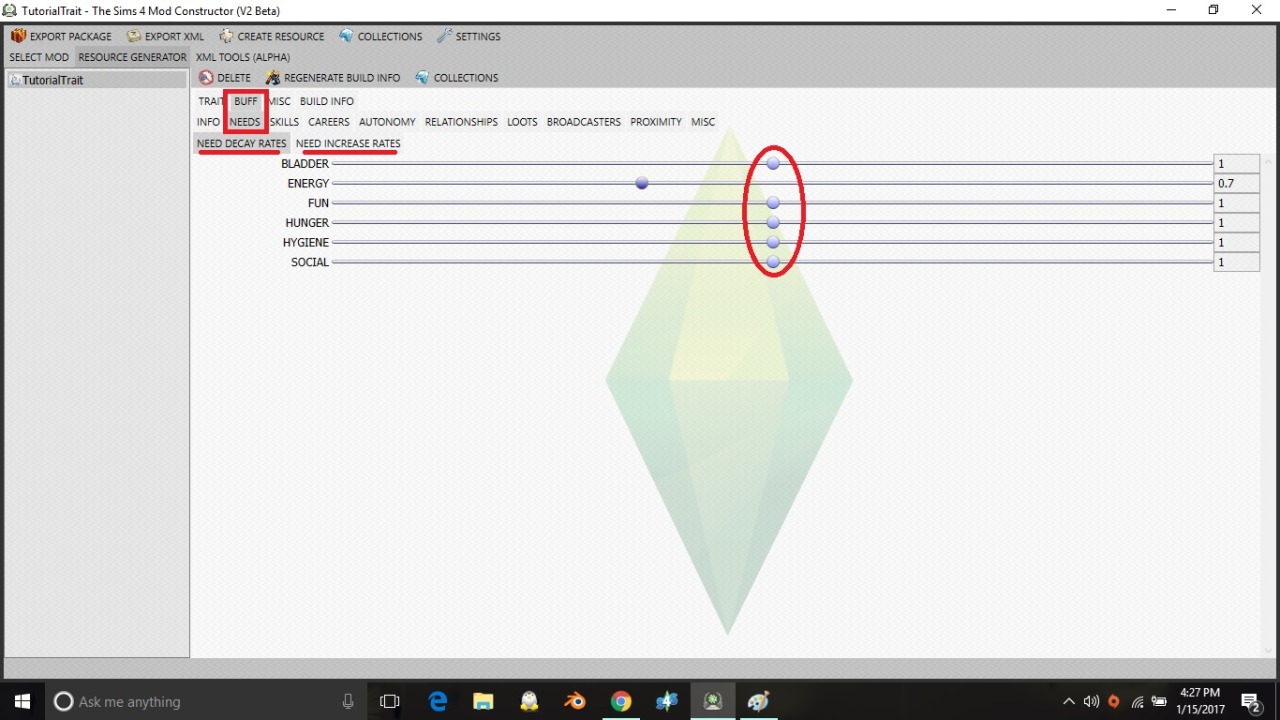Open the Skills sub-tab
This screenshot has height=720, width=1280.
[x=284, y=122]
